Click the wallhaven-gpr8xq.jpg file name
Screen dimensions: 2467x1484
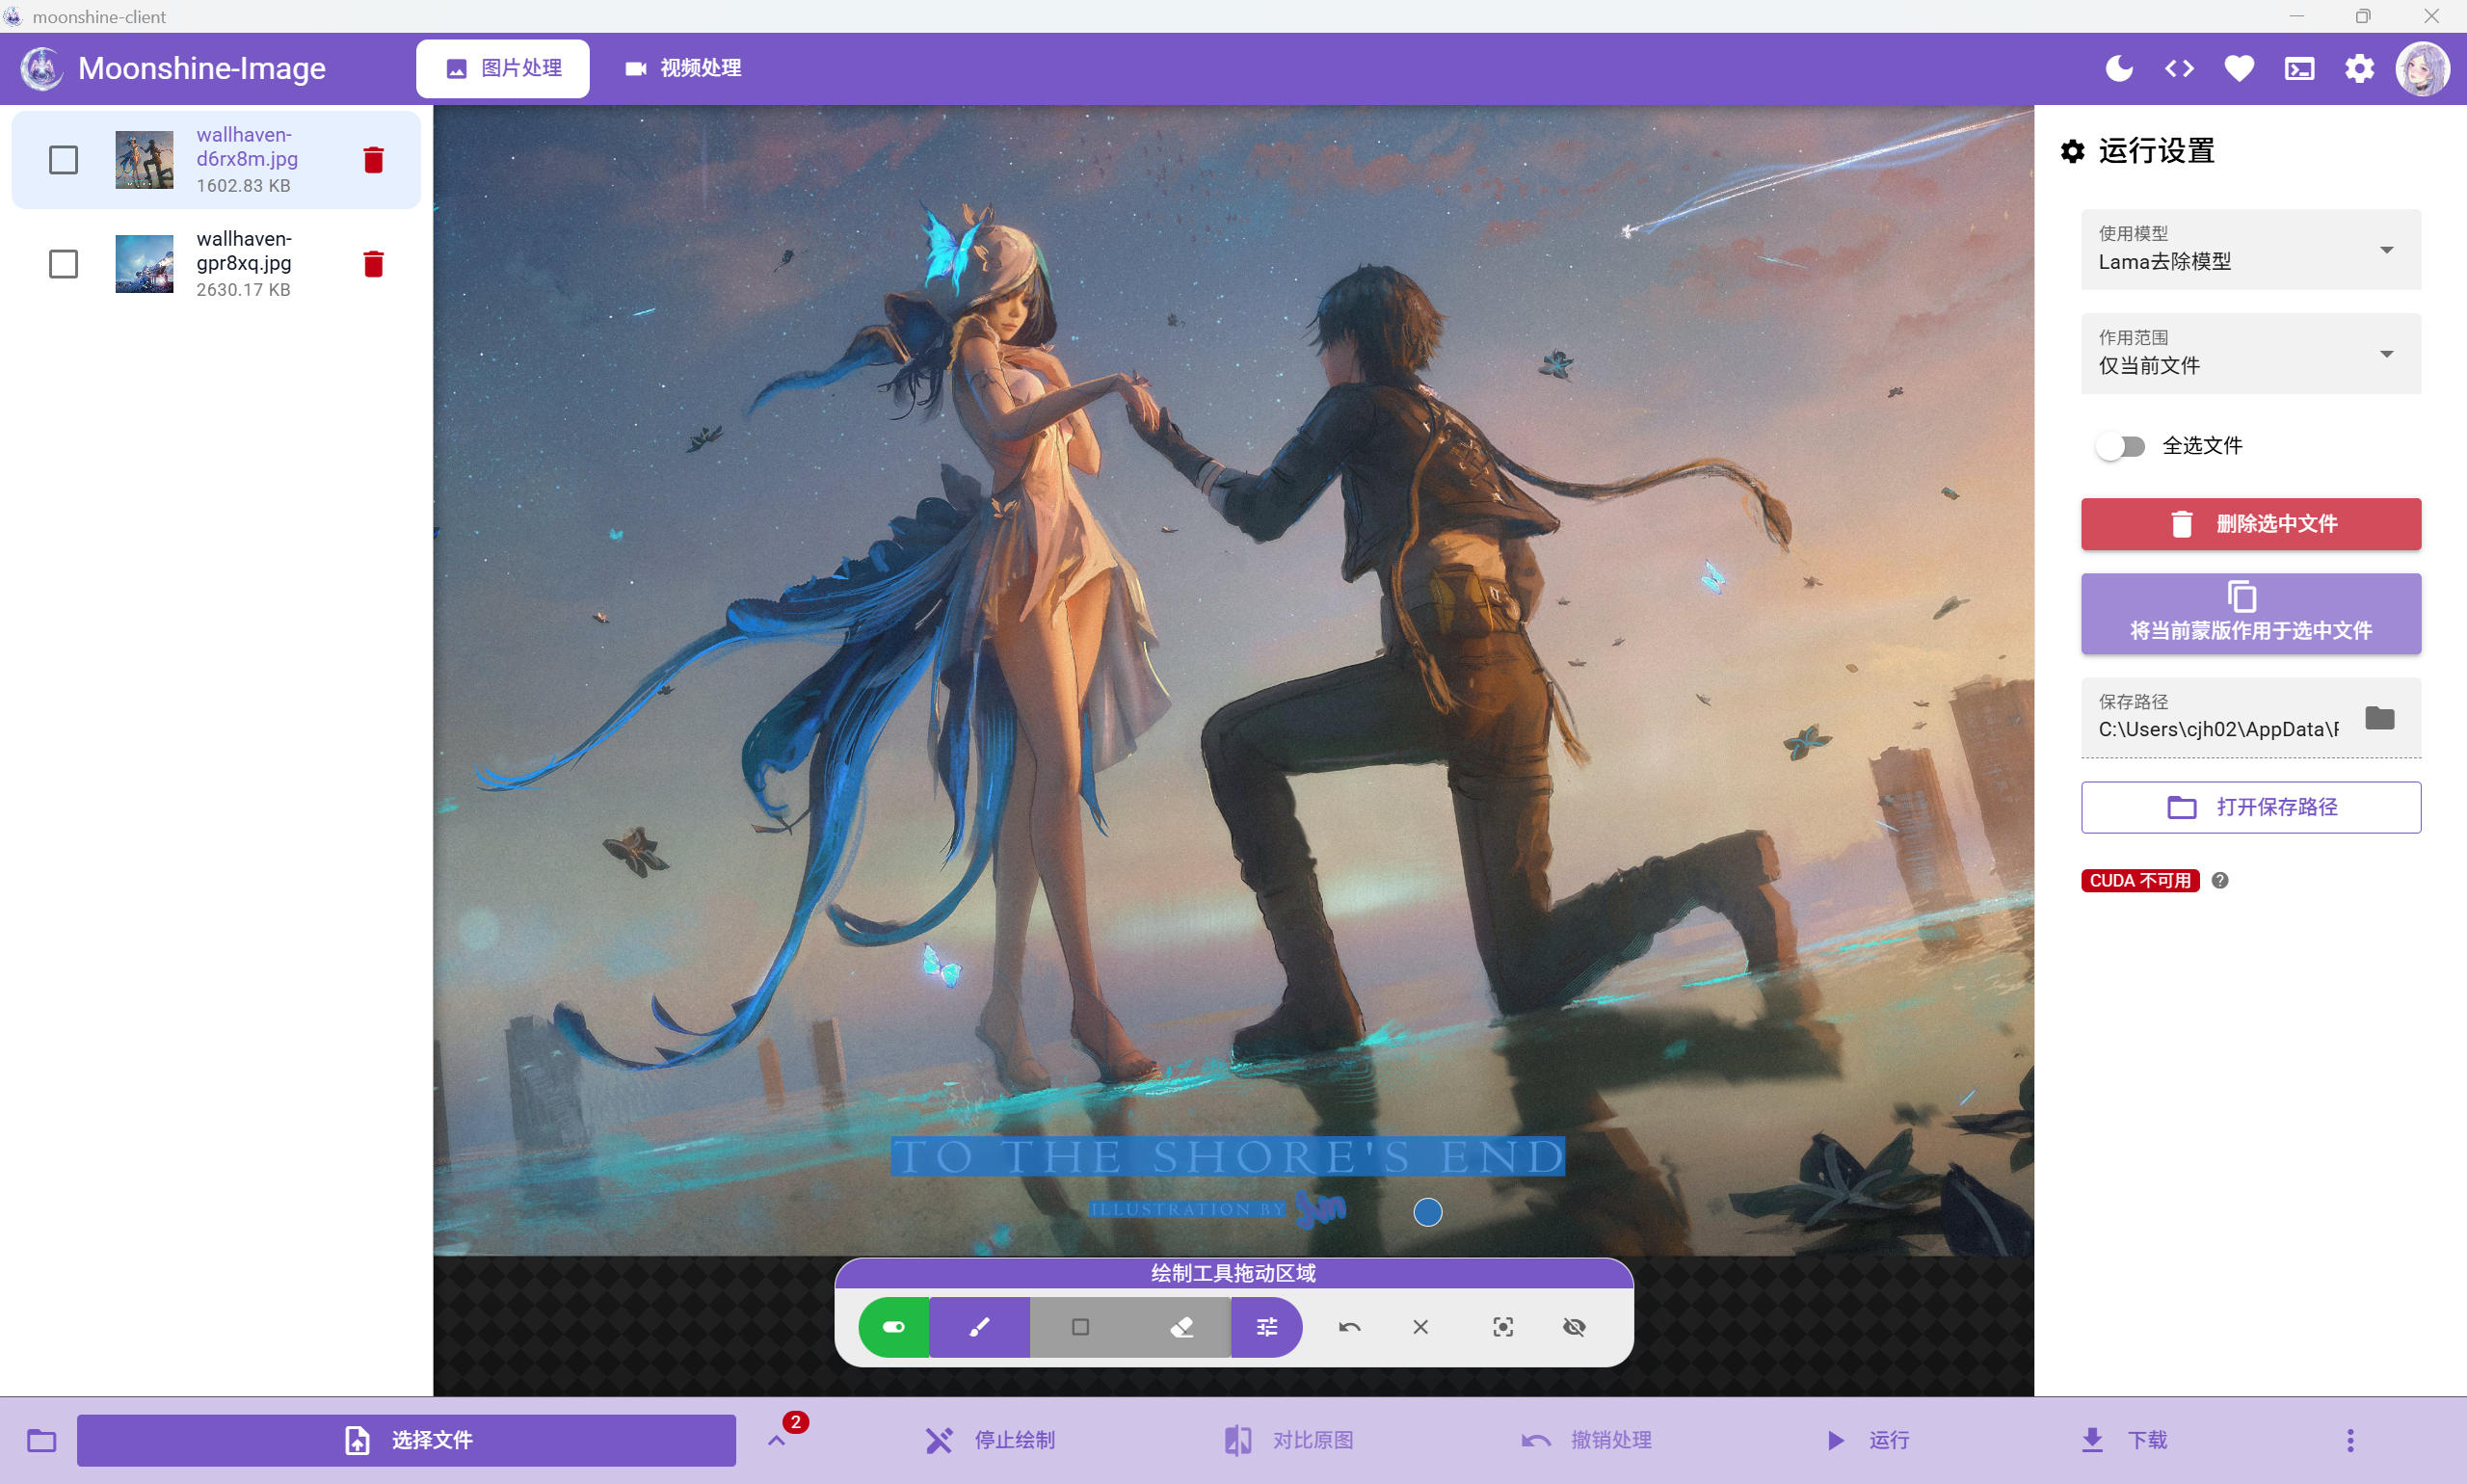244,251
